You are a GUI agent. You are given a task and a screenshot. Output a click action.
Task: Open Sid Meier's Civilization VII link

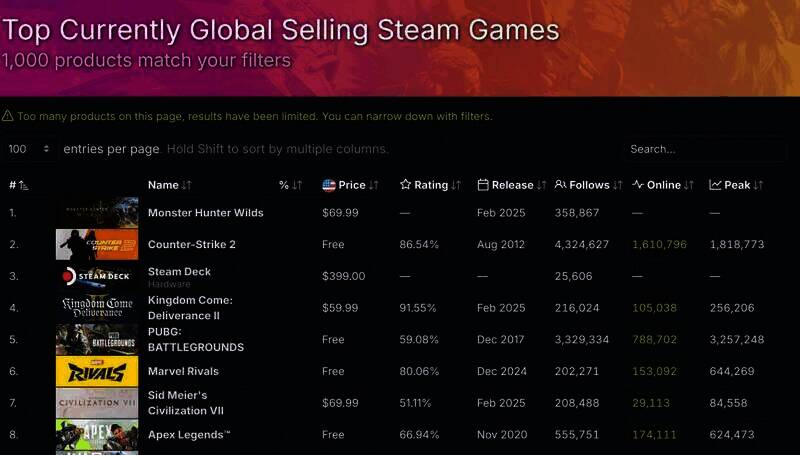(x=184, y=403)
